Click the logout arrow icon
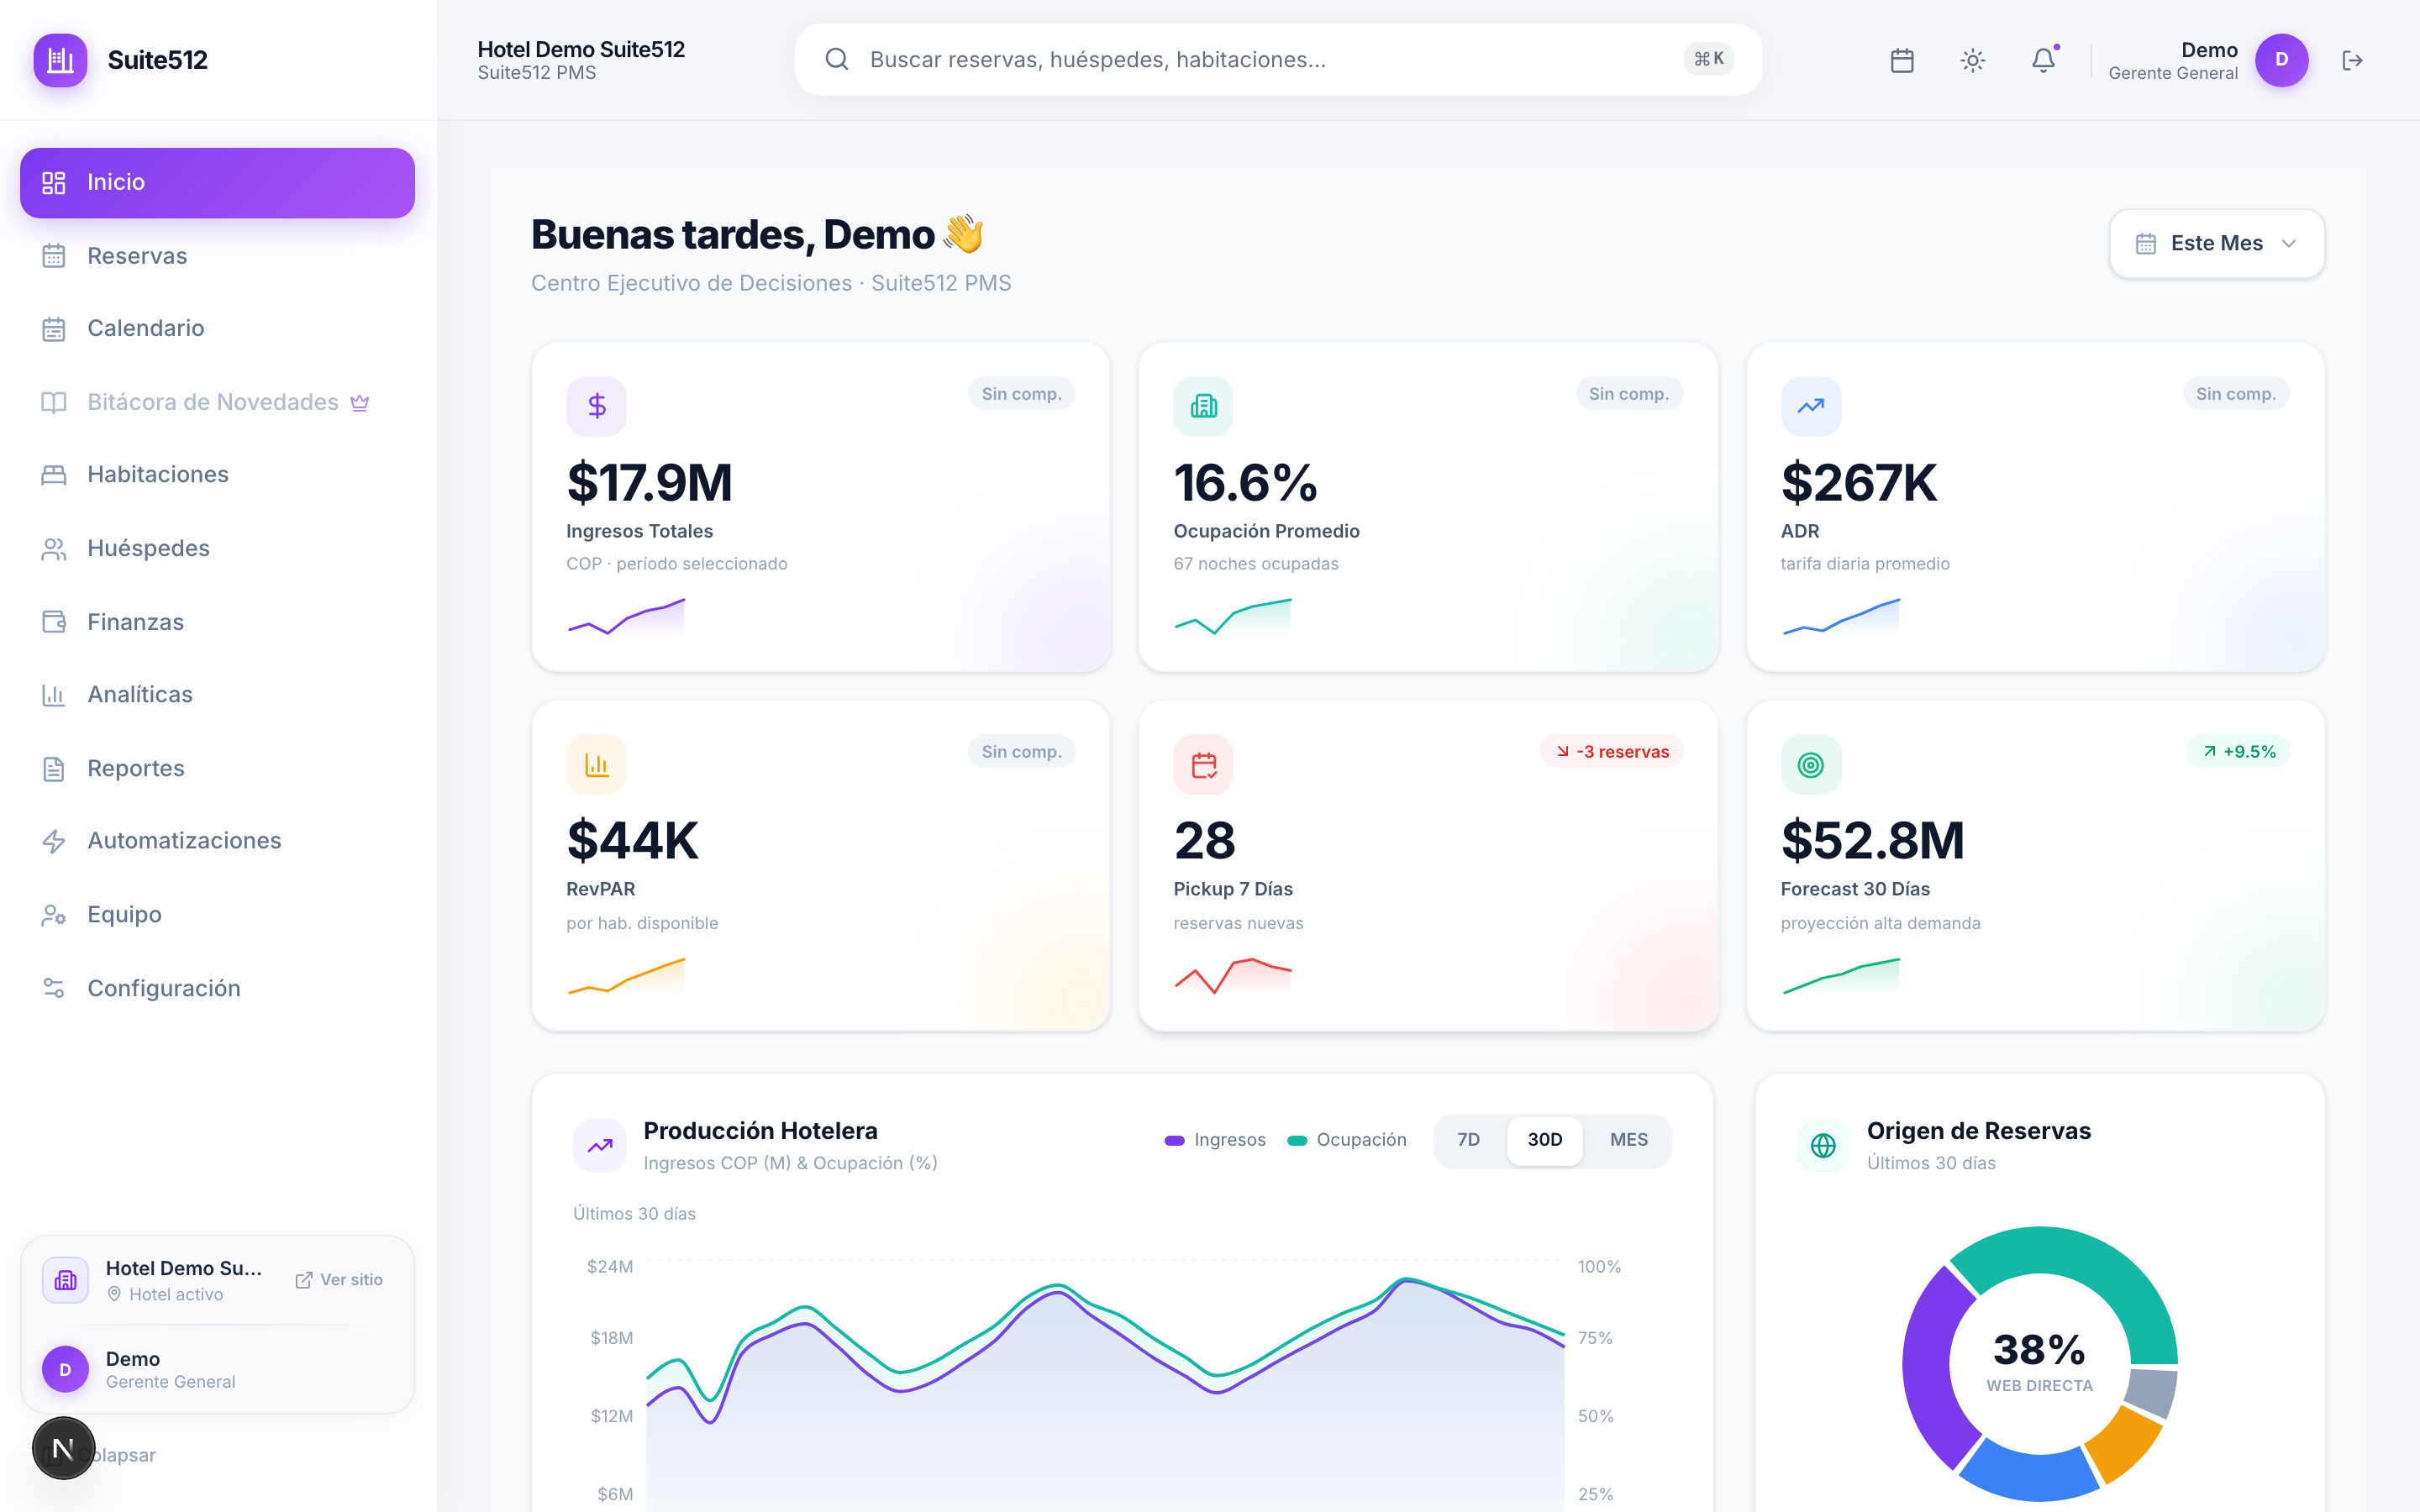 2352,60
